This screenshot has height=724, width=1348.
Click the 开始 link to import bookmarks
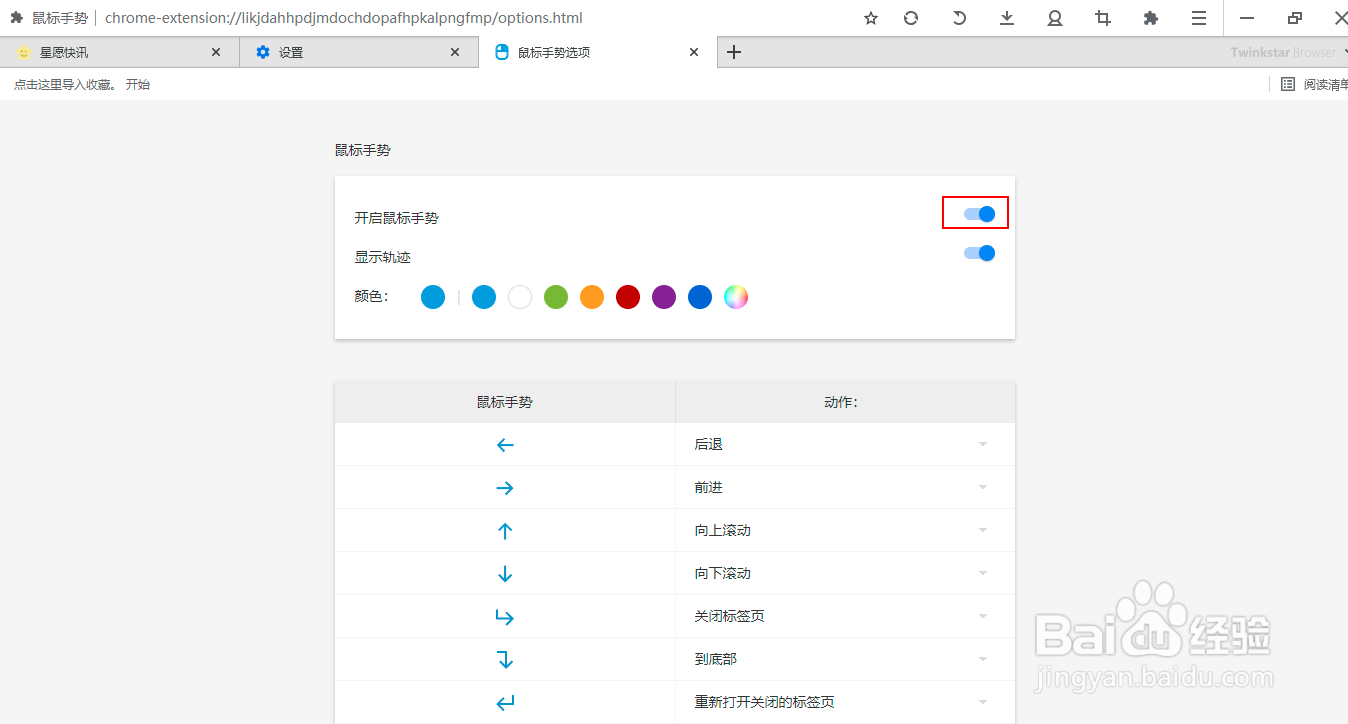[x=137, y=84]
